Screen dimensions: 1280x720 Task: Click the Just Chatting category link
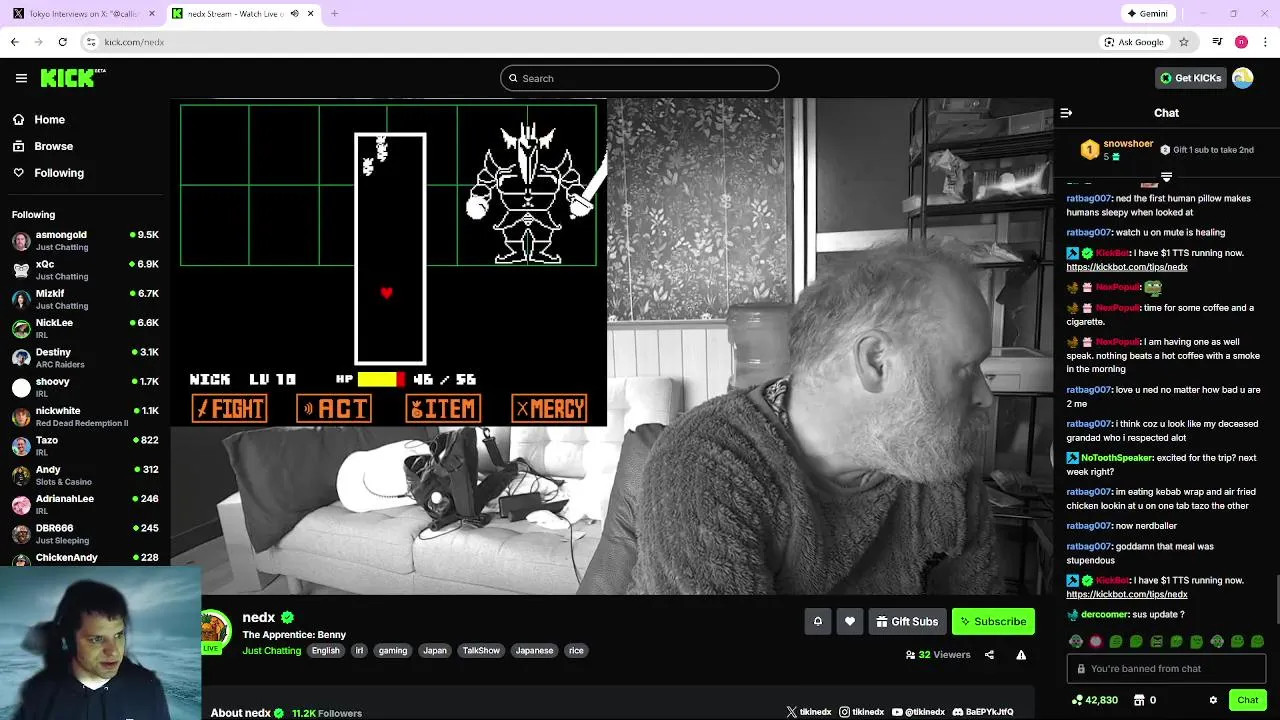[271, 650]
